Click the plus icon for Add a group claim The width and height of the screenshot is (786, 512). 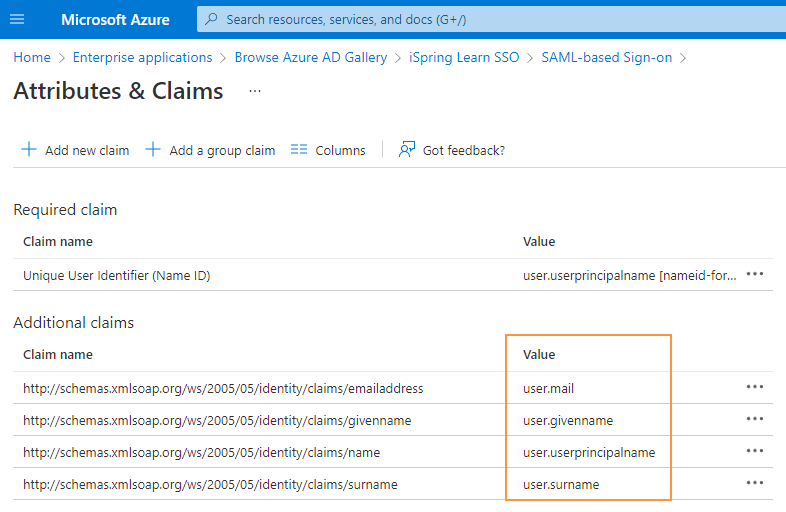pos(153,149)
